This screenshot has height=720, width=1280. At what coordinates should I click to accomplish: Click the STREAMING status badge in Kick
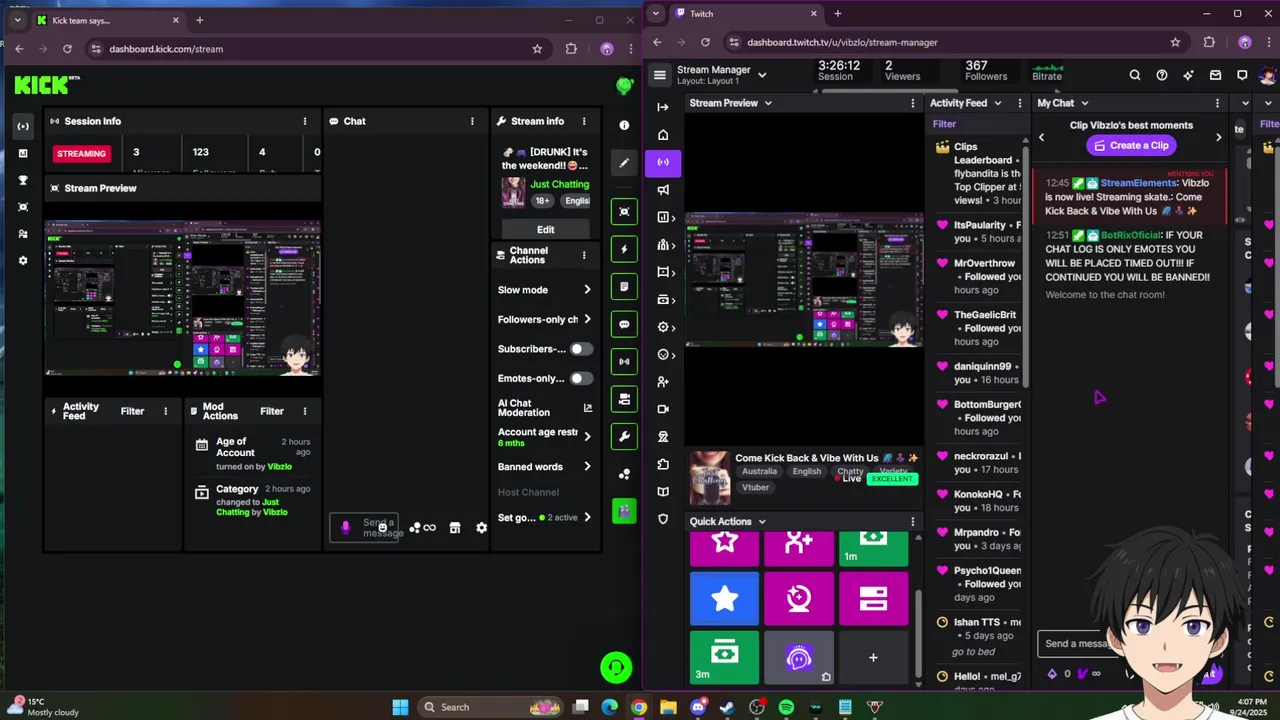pyautogui.click(x=81, y=153)
